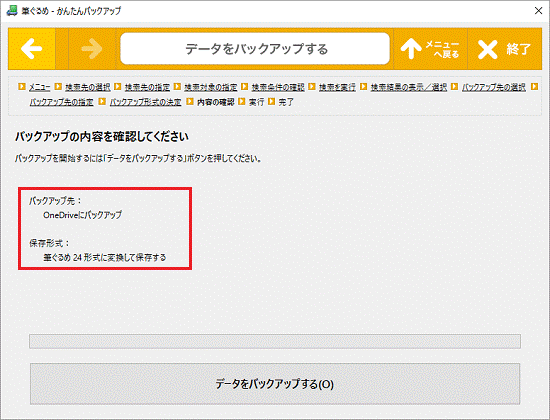Jump to バックアップ先の指定 breadcrumb step
The width and height of the screenshot is (550, 420).
coord(61,102)
